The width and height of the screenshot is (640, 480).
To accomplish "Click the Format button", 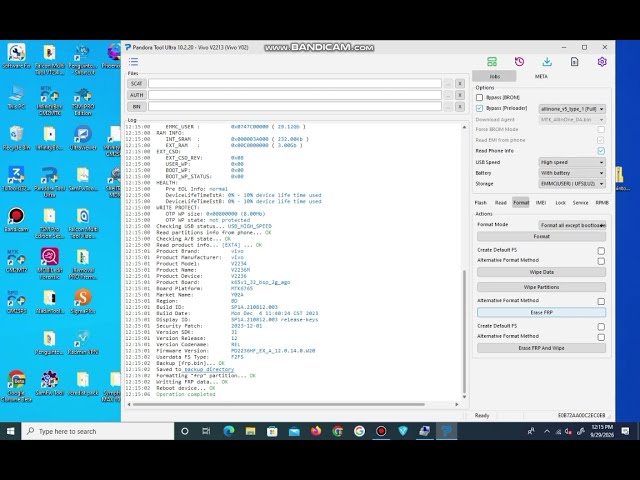I will (541, 236).
